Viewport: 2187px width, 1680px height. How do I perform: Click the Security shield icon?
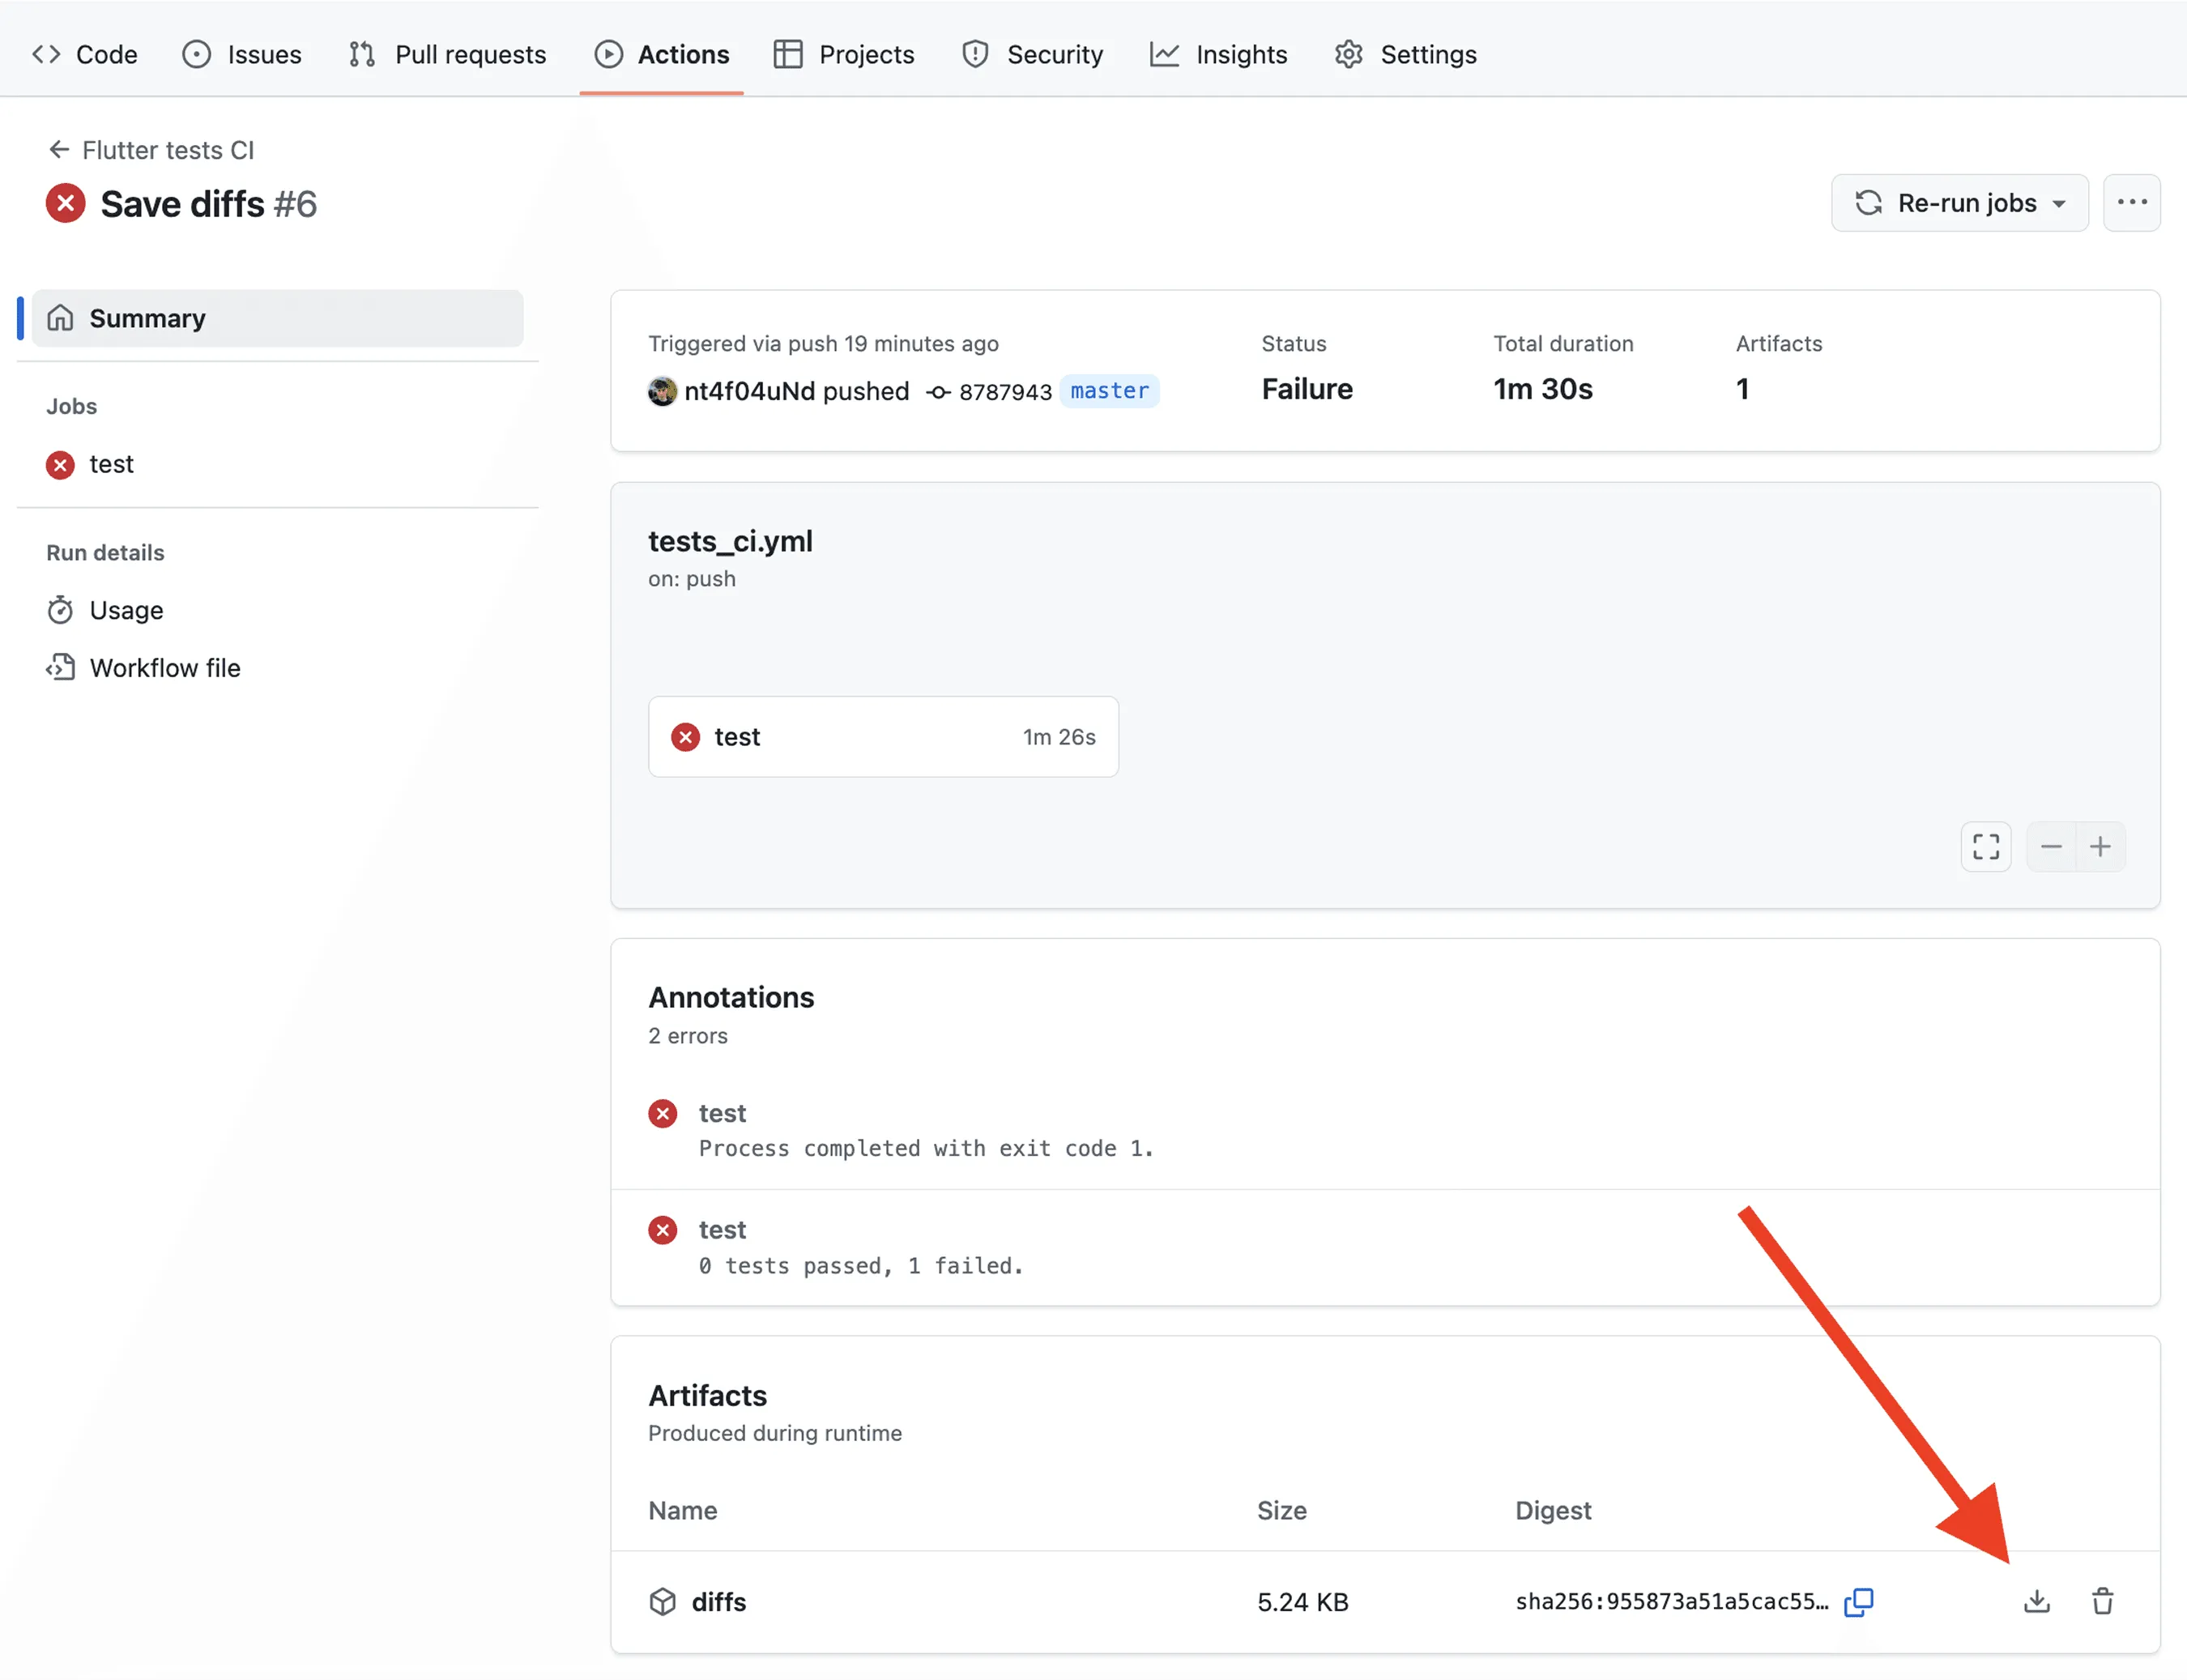point(975,54)
